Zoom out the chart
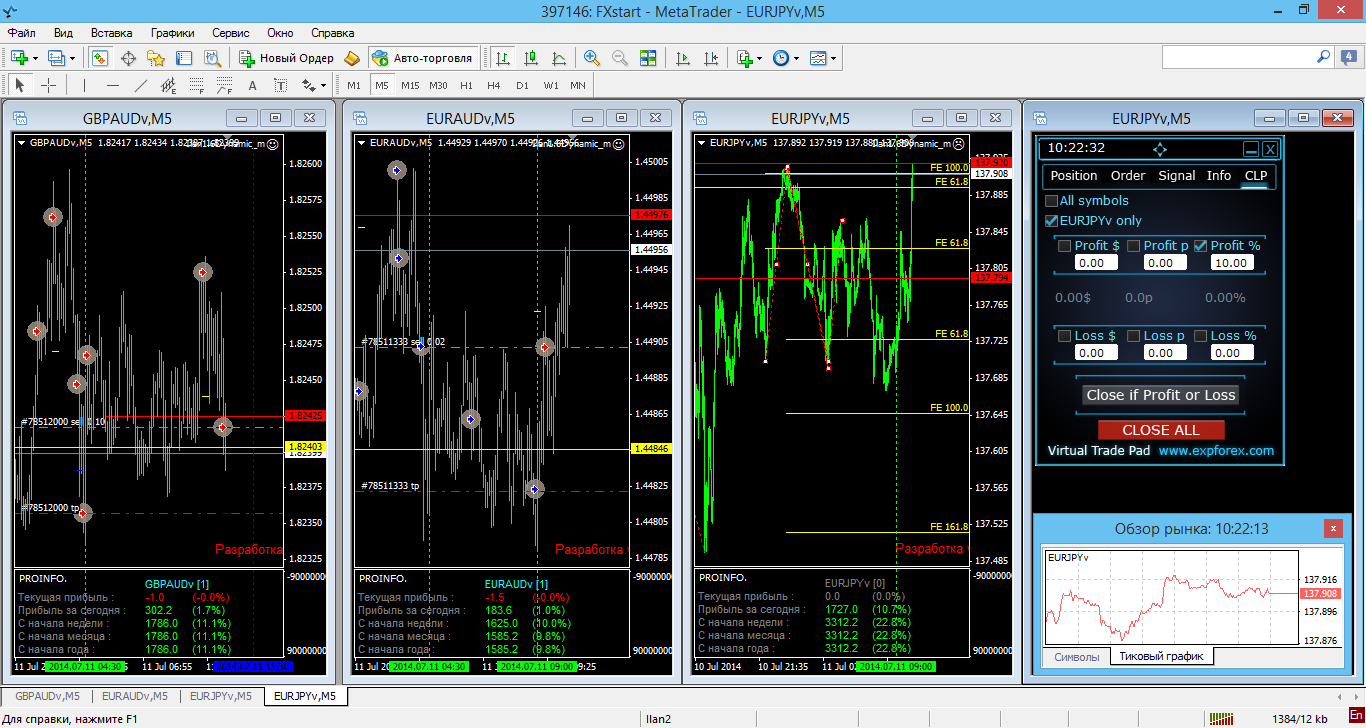 tap(620, 58)
